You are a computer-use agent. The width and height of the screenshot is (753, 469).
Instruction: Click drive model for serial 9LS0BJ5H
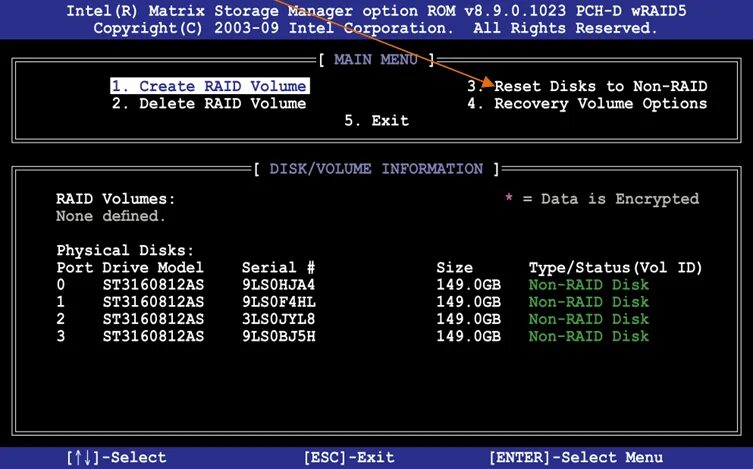153,337
